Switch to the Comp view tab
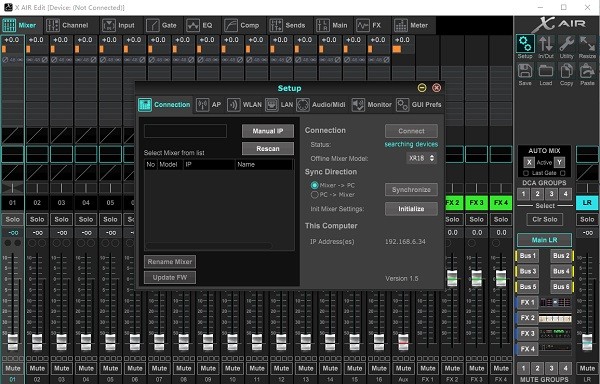 [242, 25]
